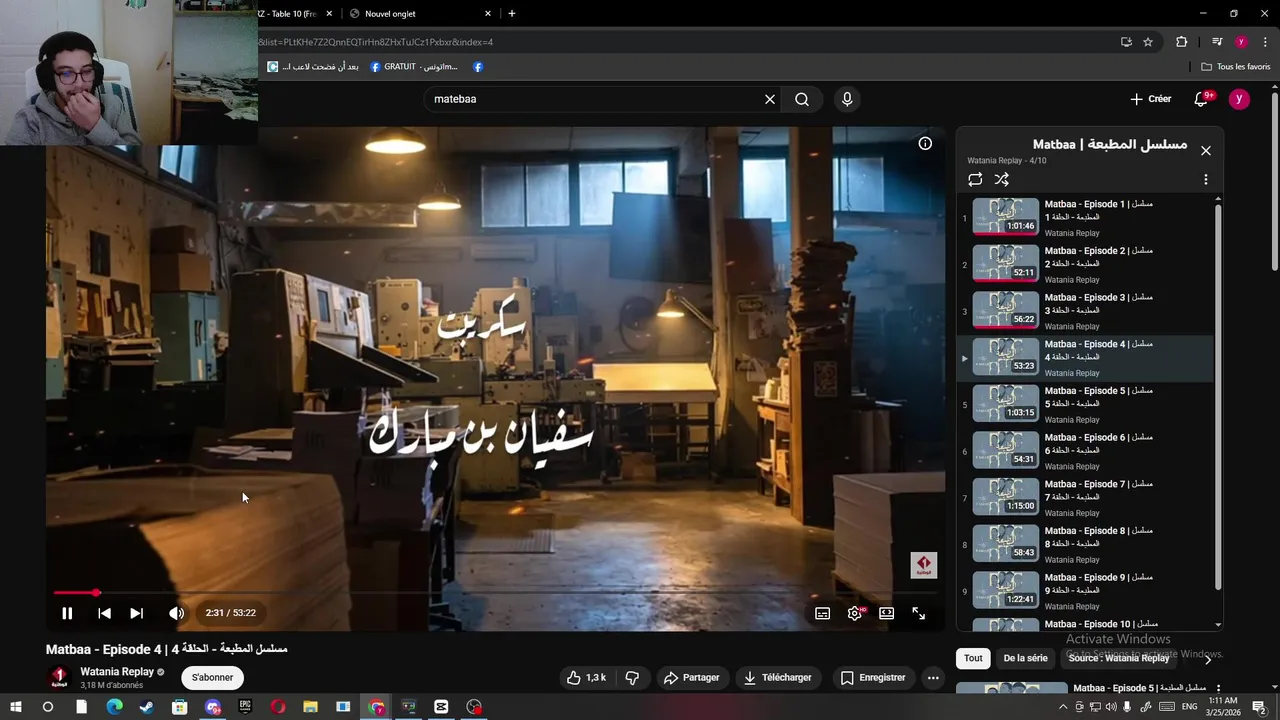Close the Matbaa playlist panel

pyautogui.click(x=1206, y=150)
